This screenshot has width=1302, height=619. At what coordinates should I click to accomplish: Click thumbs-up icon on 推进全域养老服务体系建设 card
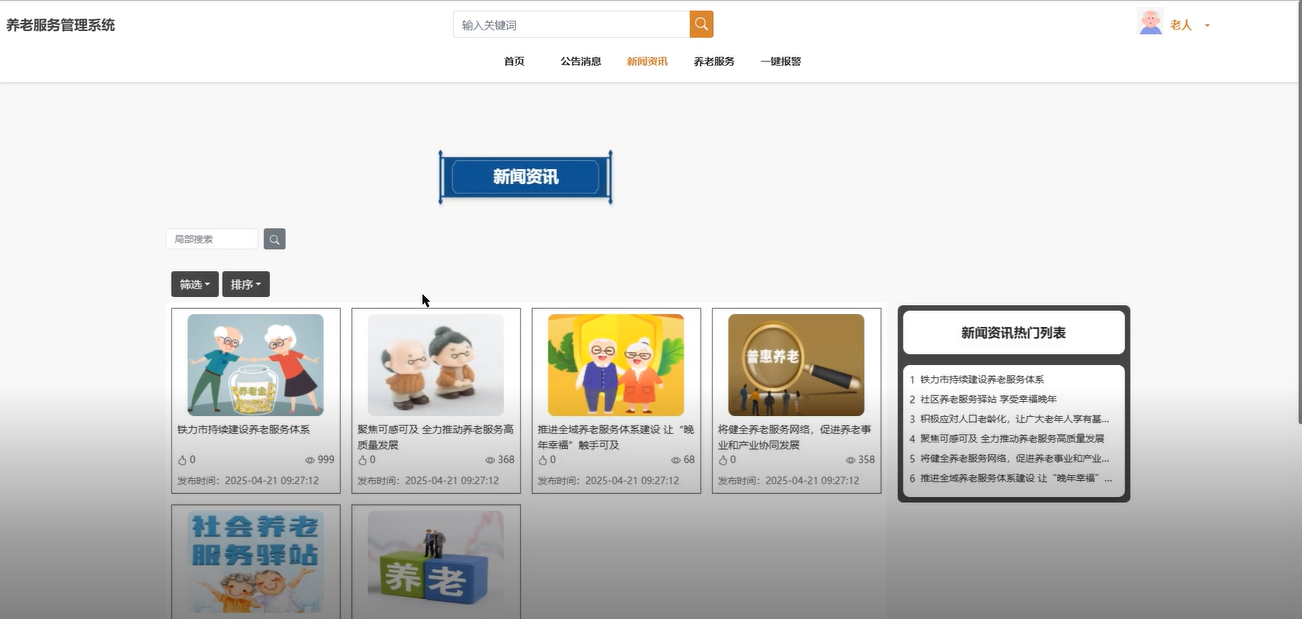click(542, 460)
